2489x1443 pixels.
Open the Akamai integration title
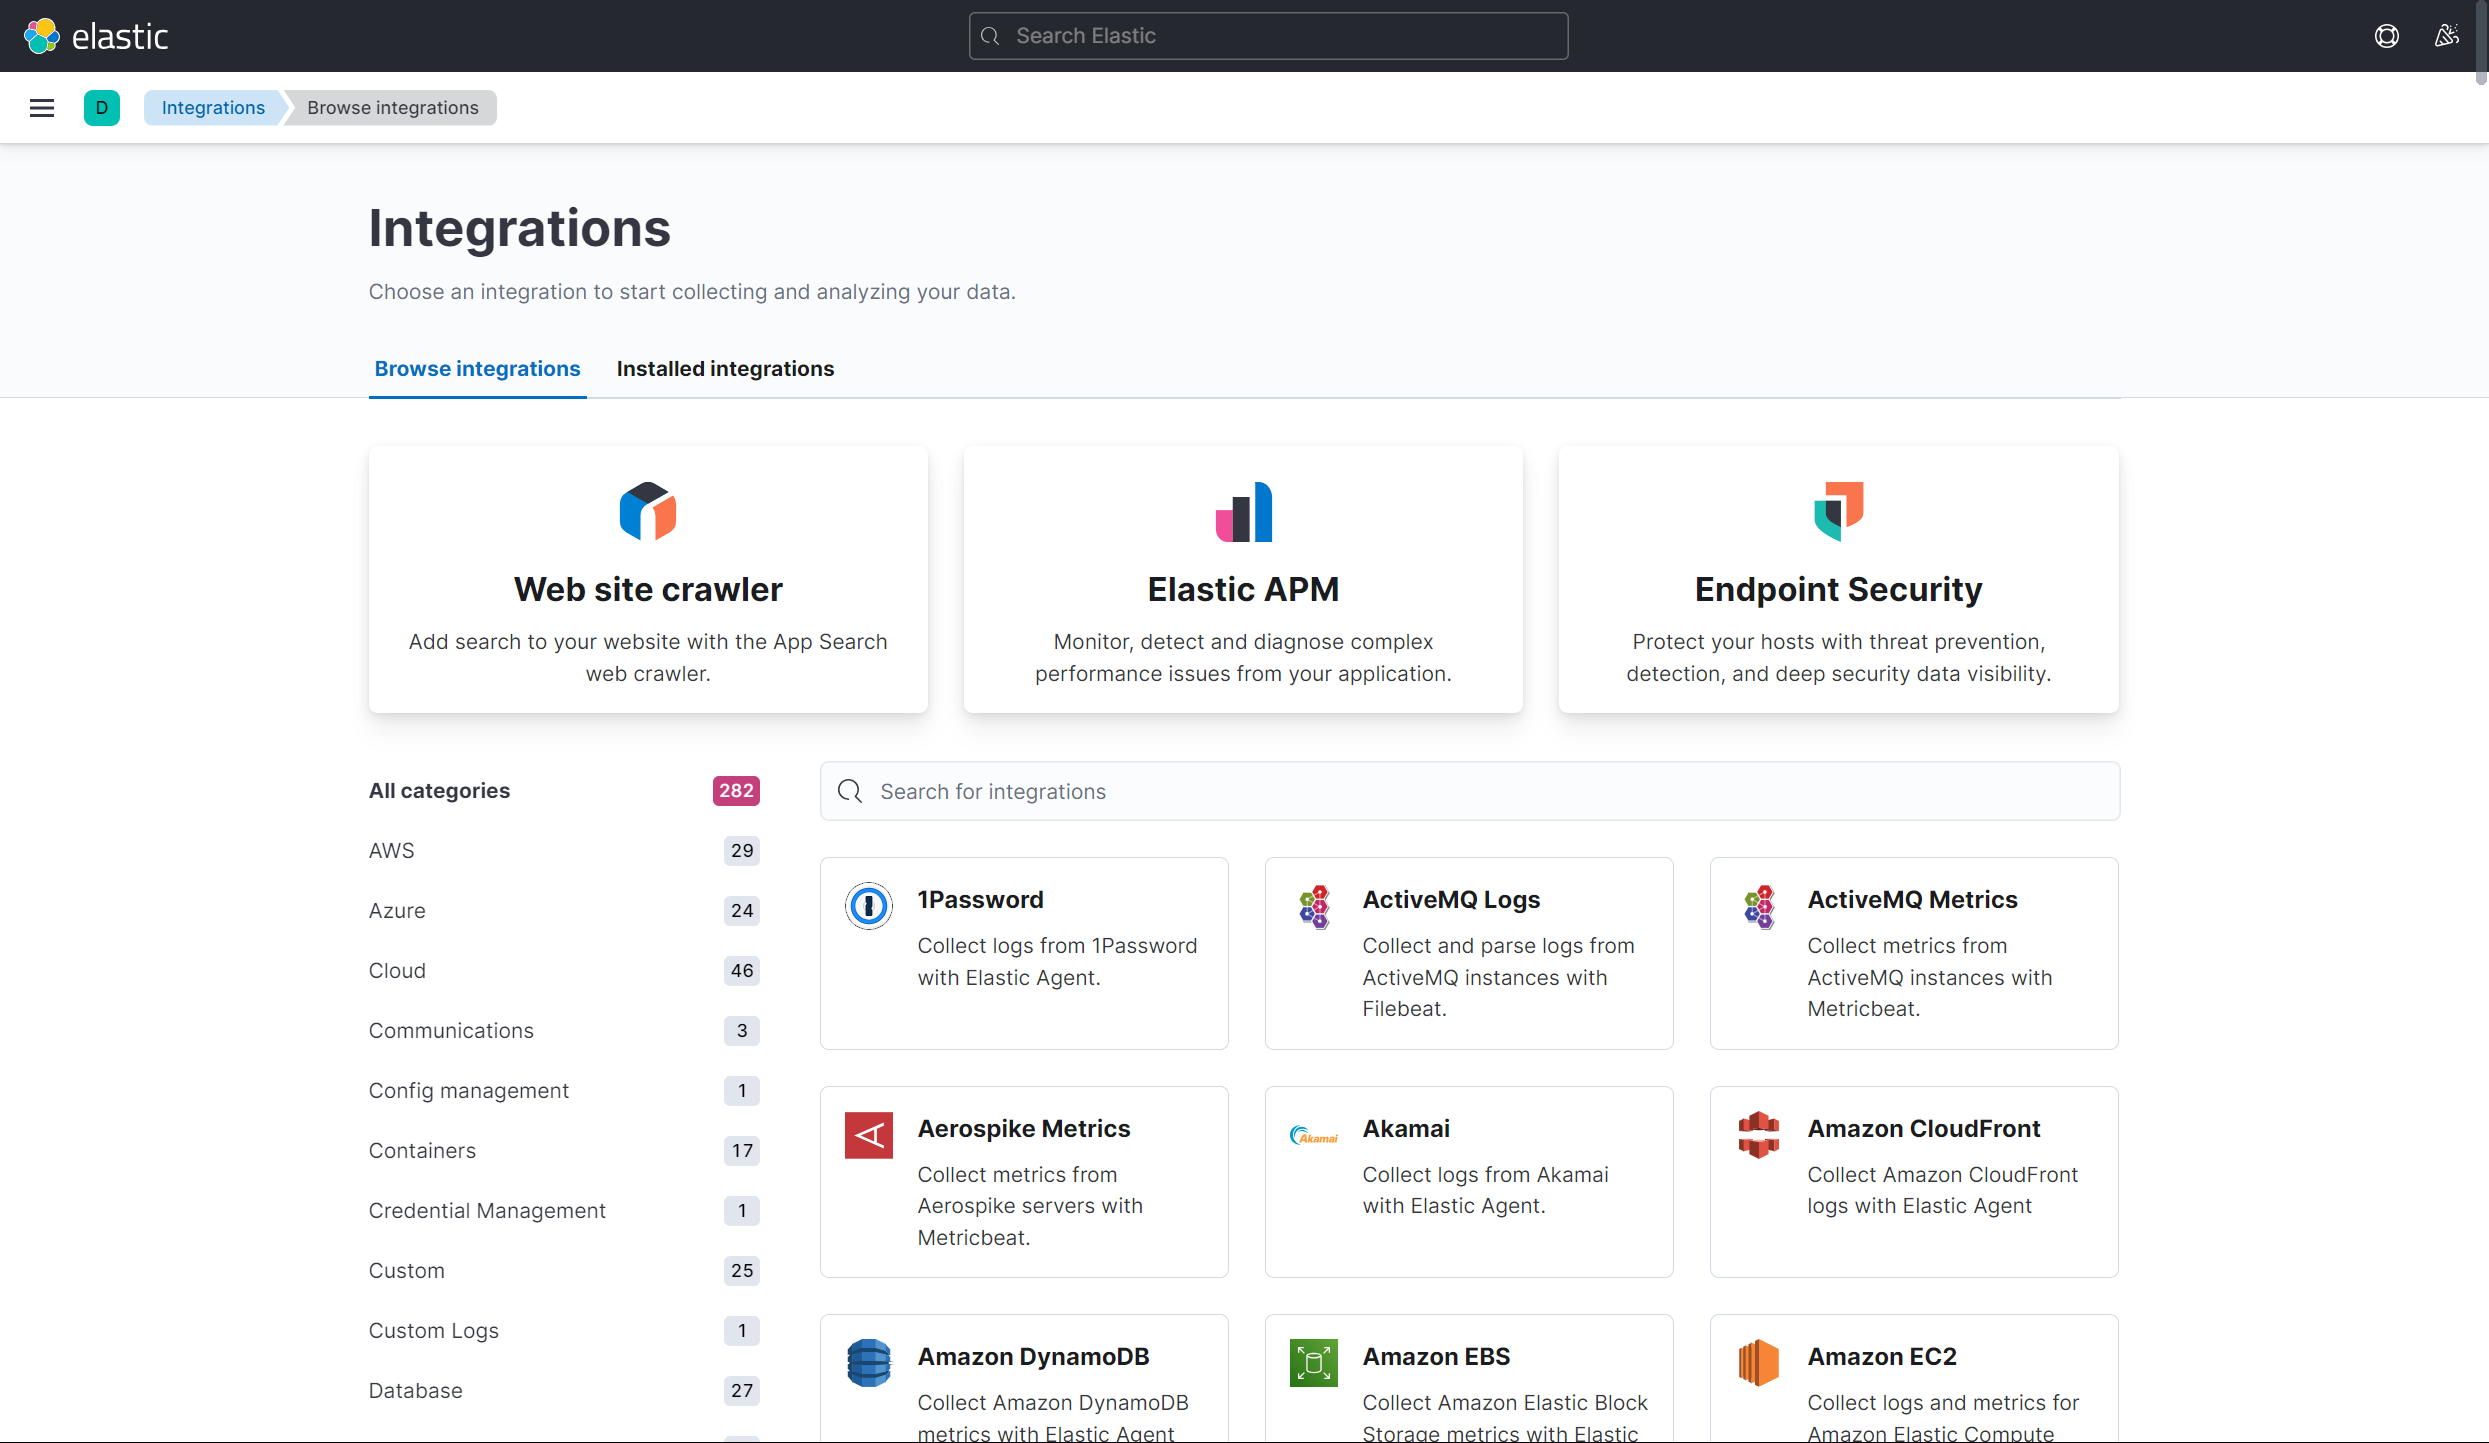click(1406, 1129)
